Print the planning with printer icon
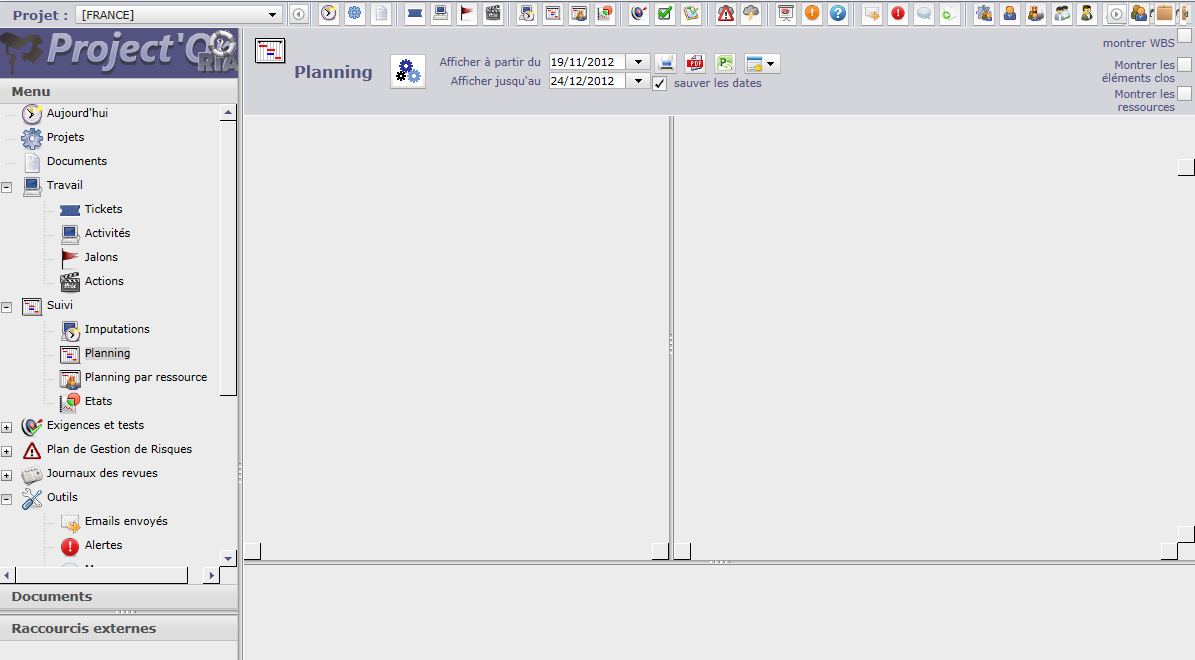Viewport: 1195px width, 660px height. click(x=666, y=63)
